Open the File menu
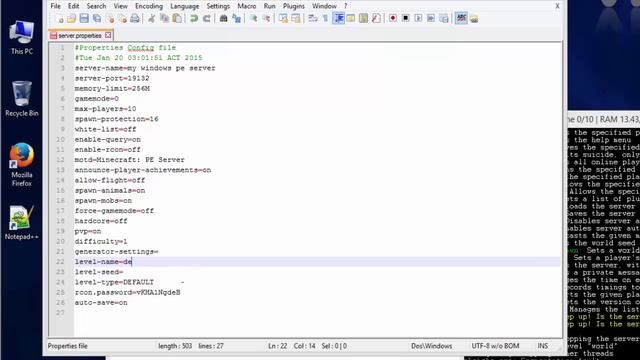This screenshot has height=360, width=640. pos(56,6)
